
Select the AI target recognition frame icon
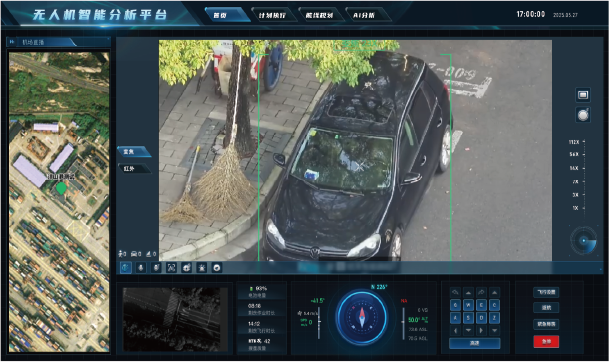pos(171,268)
